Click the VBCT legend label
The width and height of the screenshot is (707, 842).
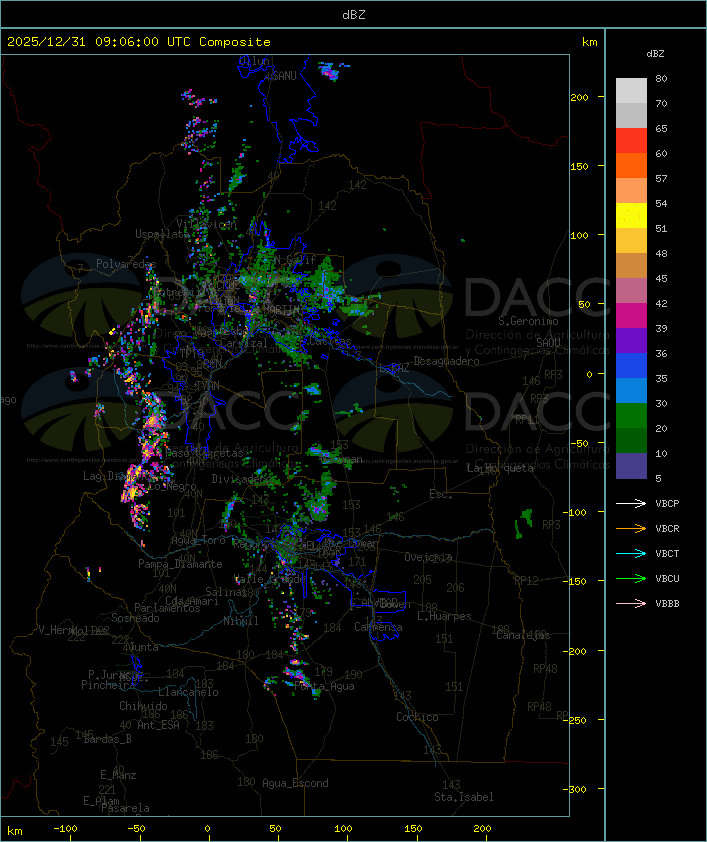[667, 554]
